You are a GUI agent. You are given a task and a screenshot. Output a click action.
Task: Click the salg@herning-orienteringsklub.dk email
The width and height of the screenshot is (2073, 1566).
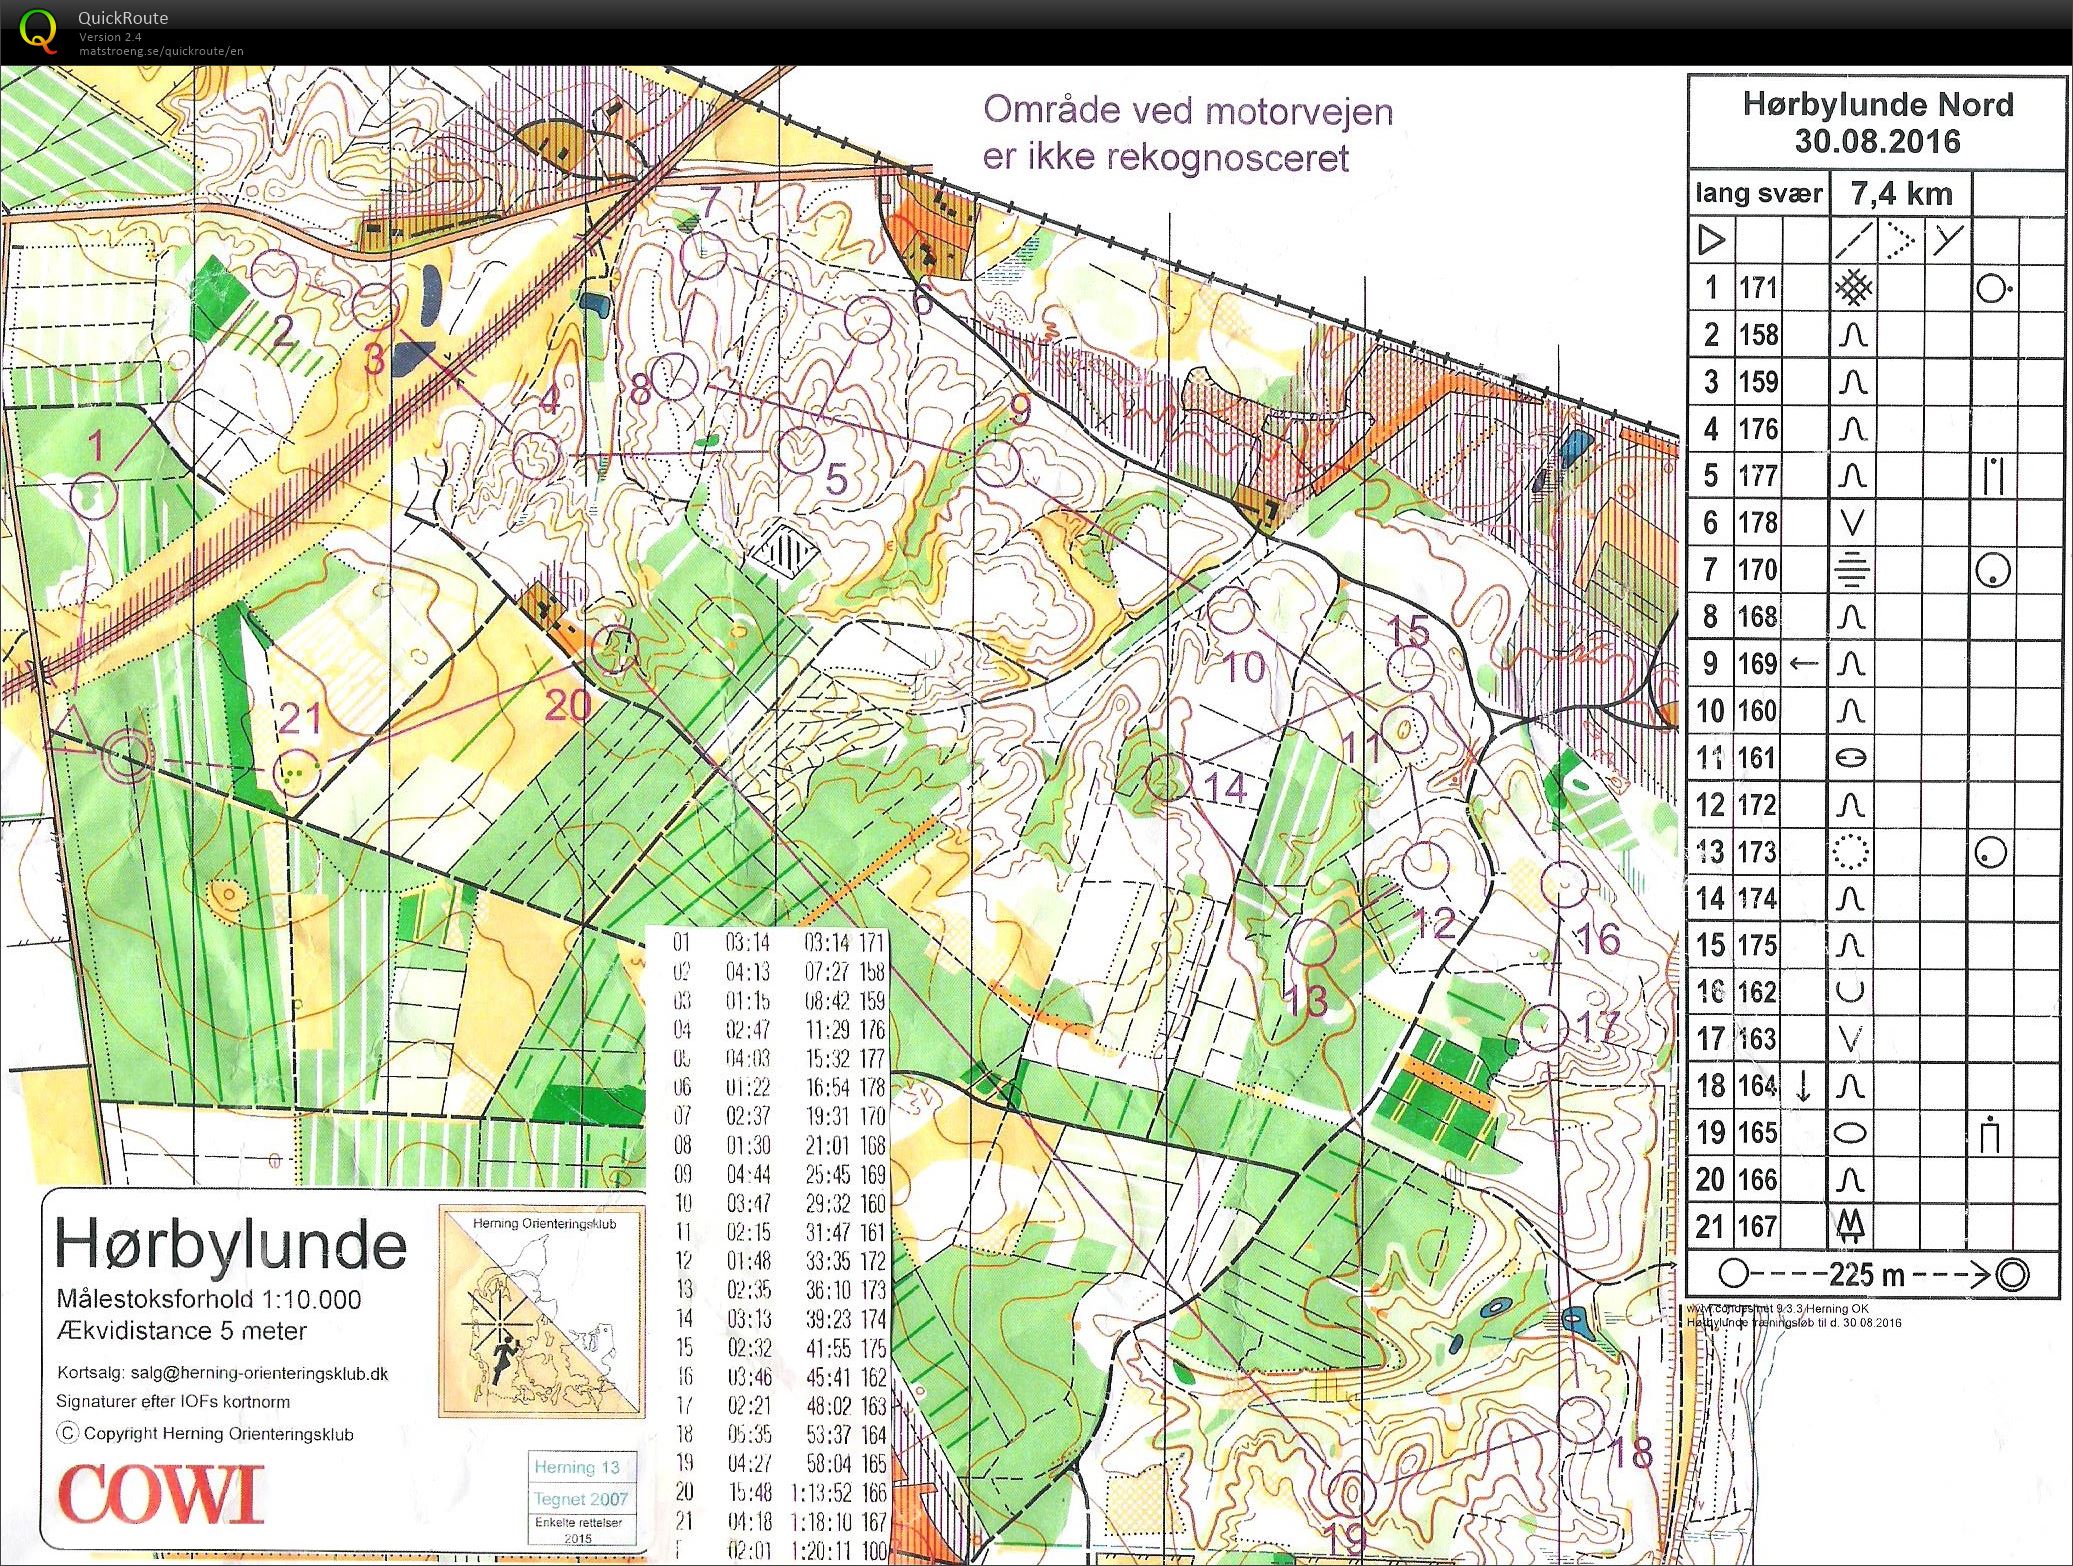(259, 1374)
